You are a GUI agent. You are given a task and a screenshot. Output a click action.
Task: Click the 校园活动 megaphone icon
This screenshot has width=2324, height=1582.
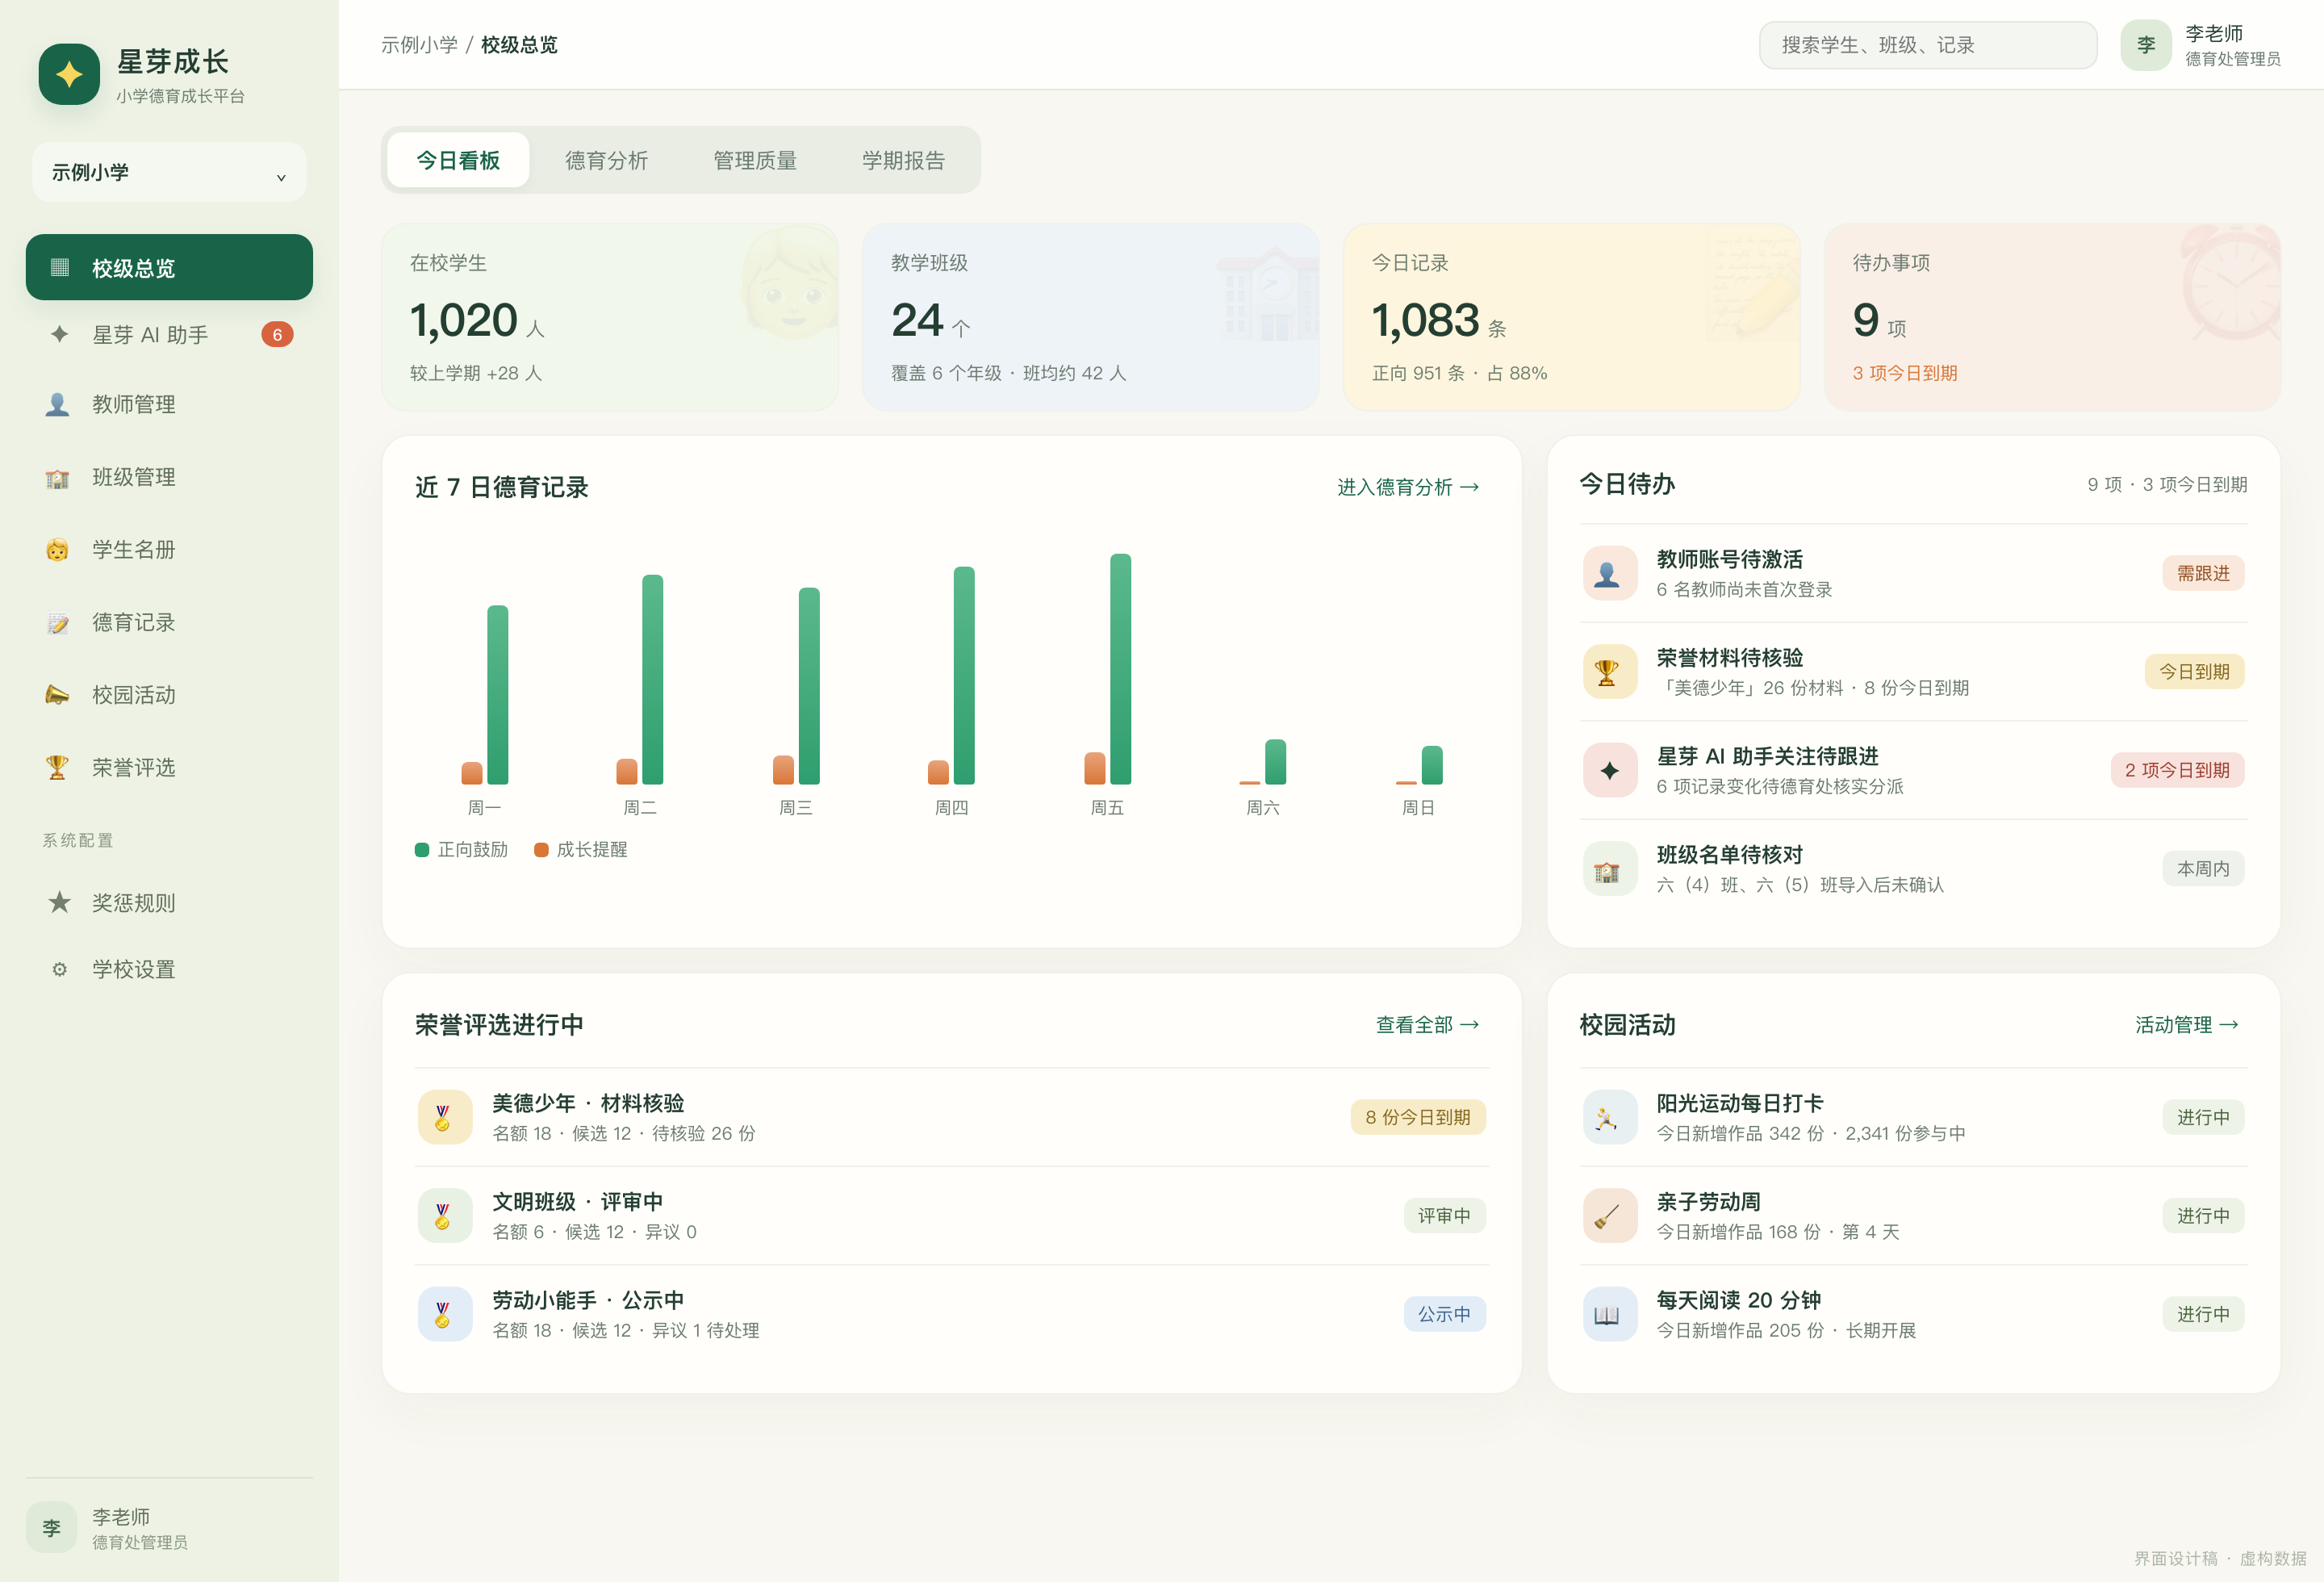click(58, 695)
